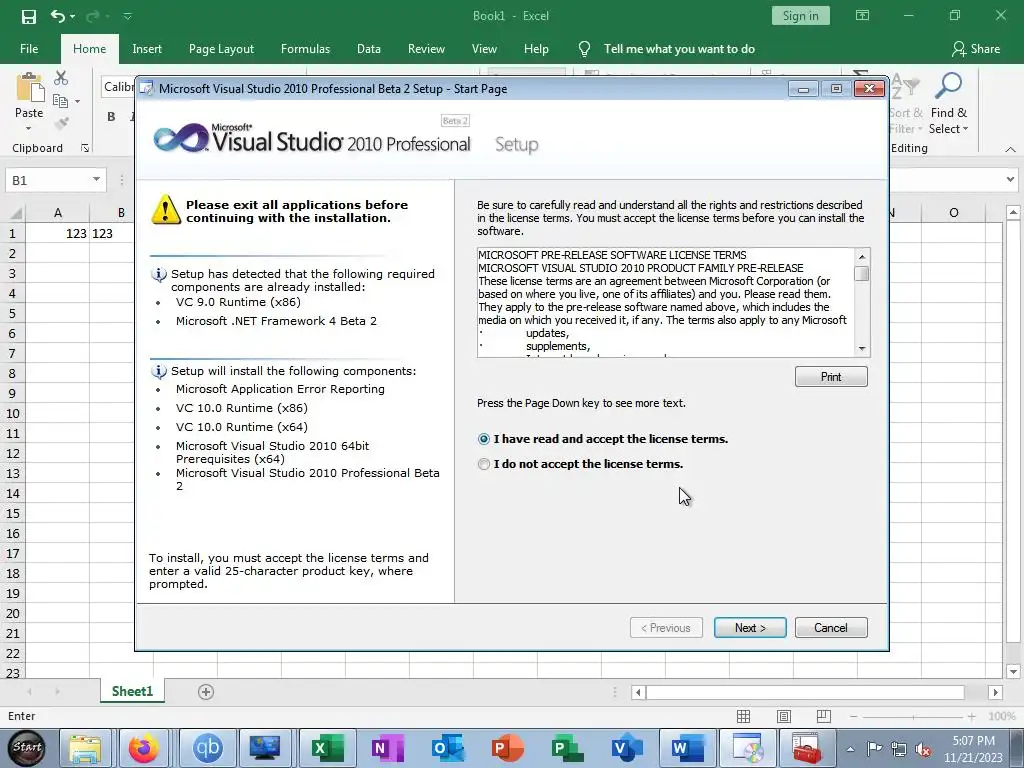
Task: Click the license text scrollbar thumb
Action: [x=862, y=273]
